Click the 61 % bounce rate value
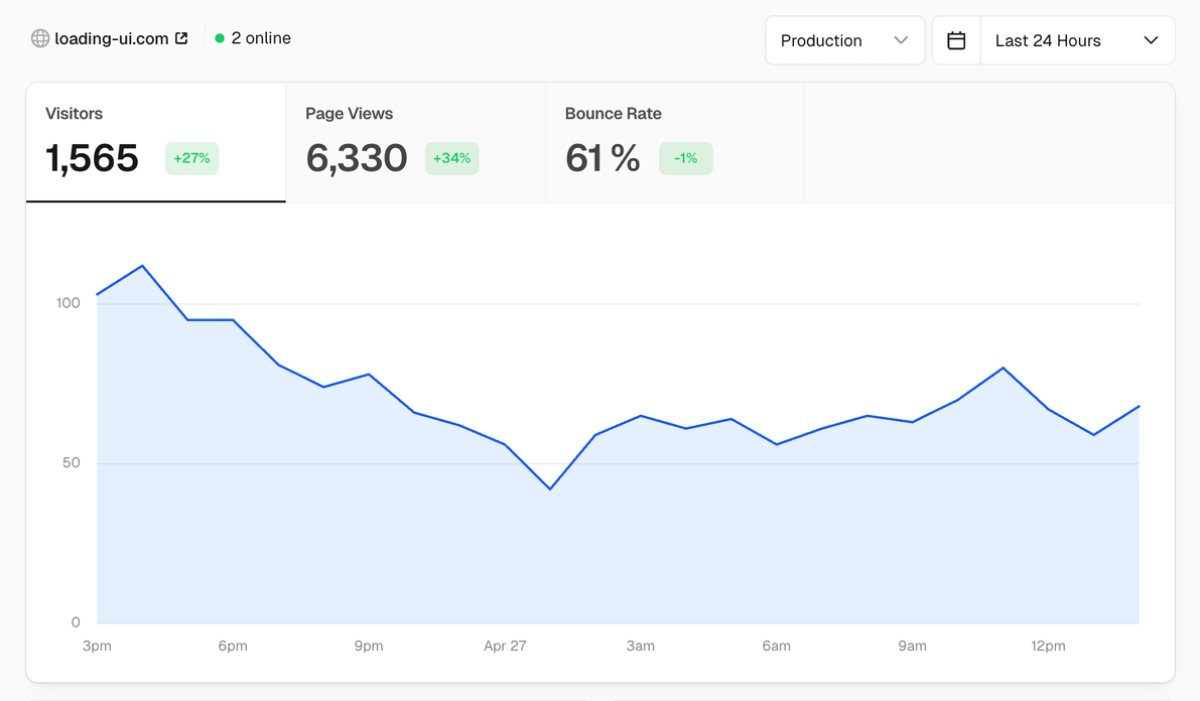This screenshot has height=701, width=1200. pos(603,158)
